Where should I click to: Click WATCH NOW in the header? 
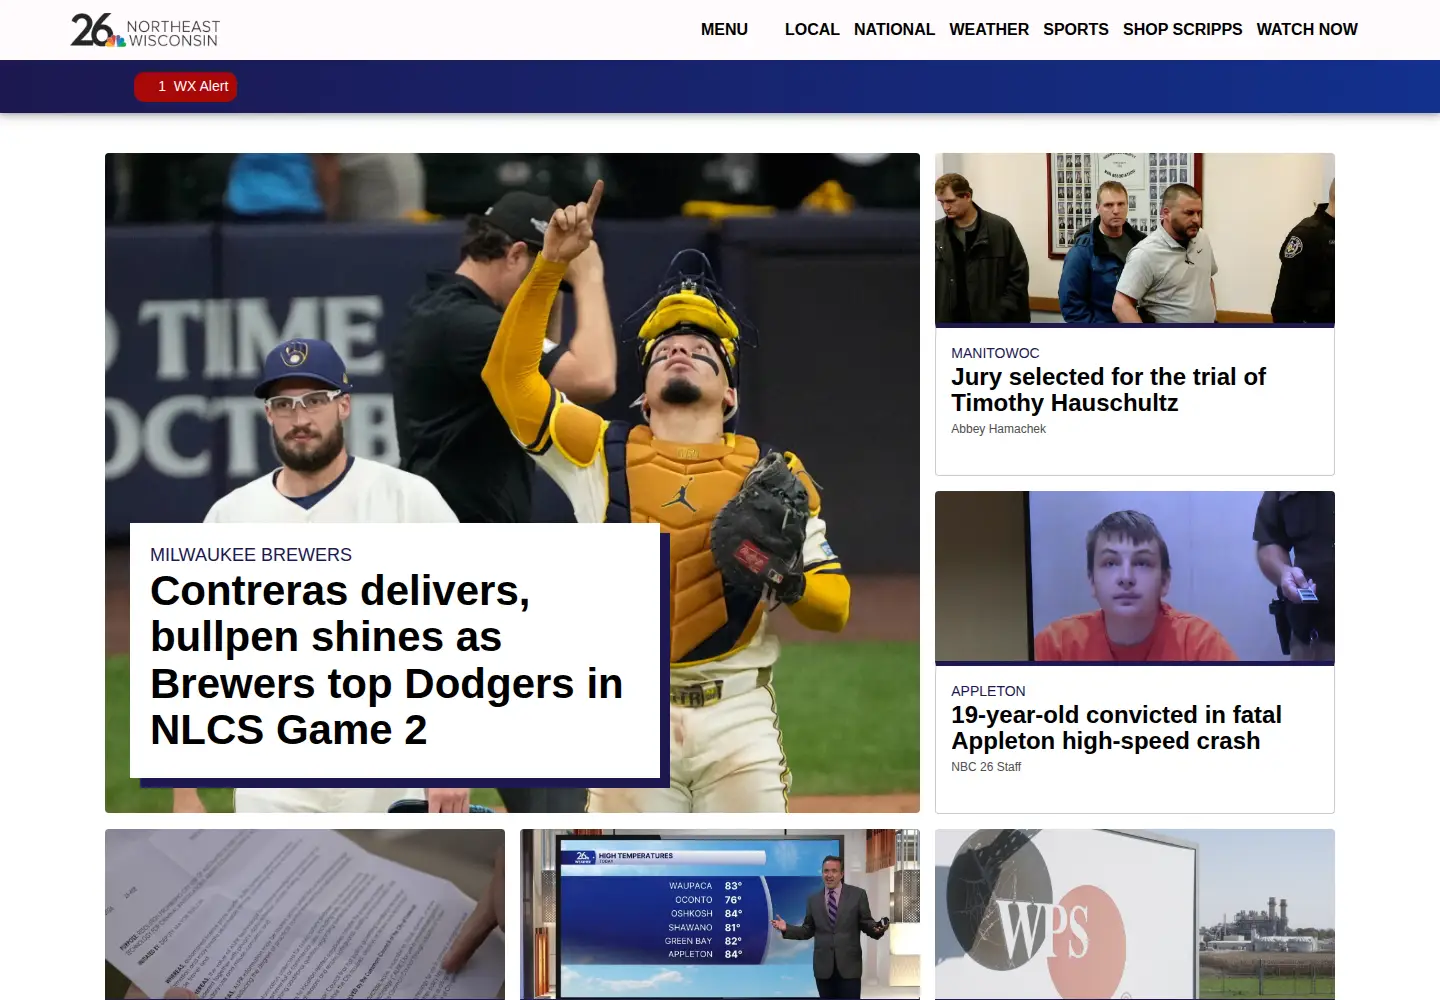coord(1307,30)
